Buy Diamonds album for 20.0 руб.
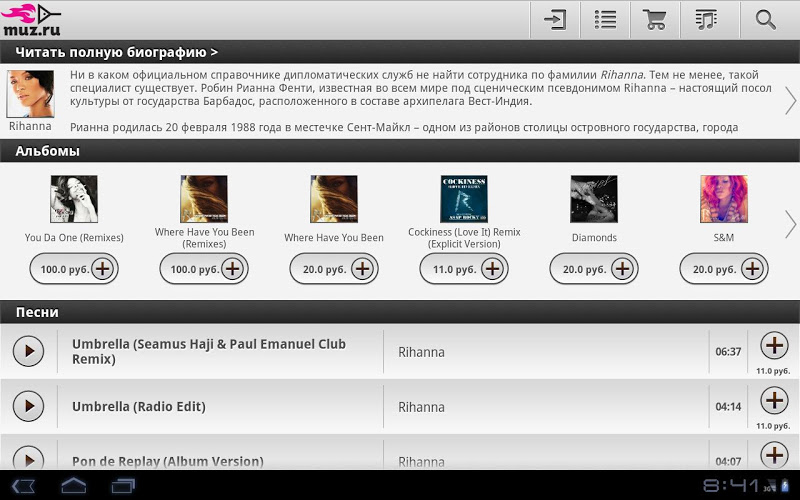This screenshot has height=500, width=800. [x=594, y=269]
